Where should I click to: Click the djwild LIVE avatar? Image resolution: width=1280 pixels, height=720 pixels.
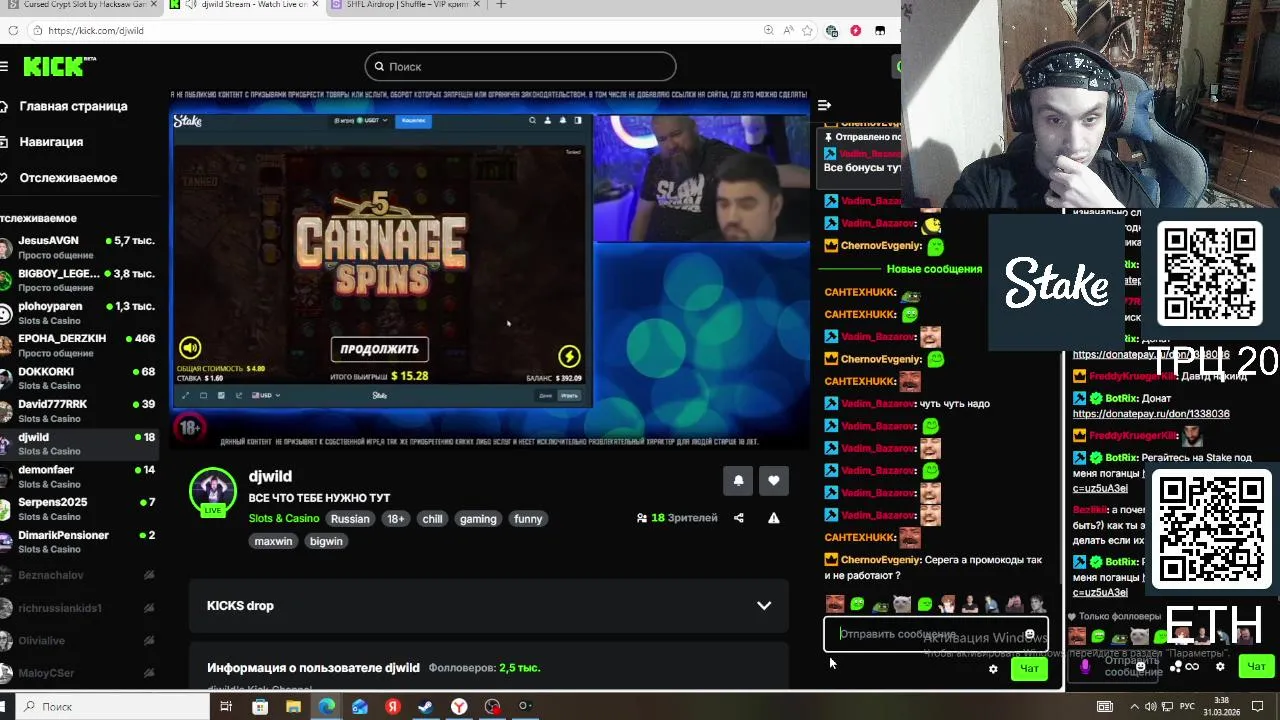(213, 491)
